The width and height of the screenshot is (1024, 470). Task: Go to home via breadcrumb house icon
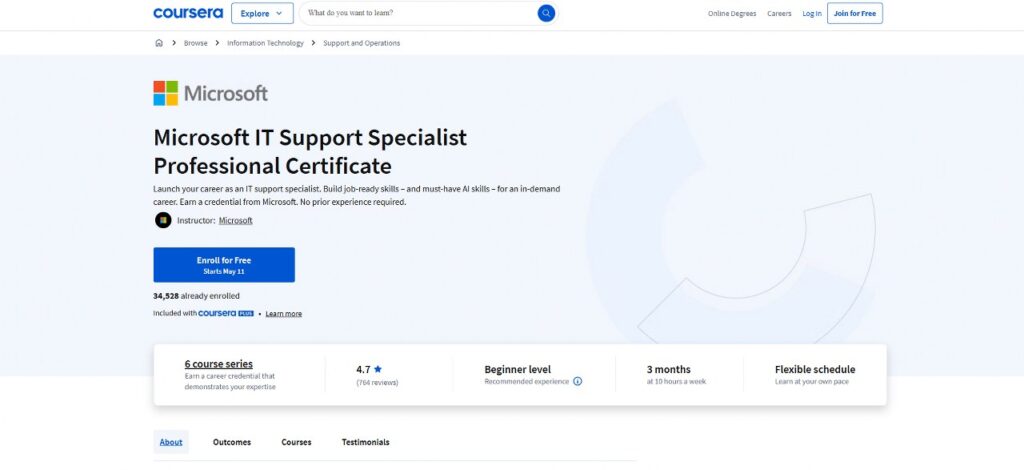159,43
